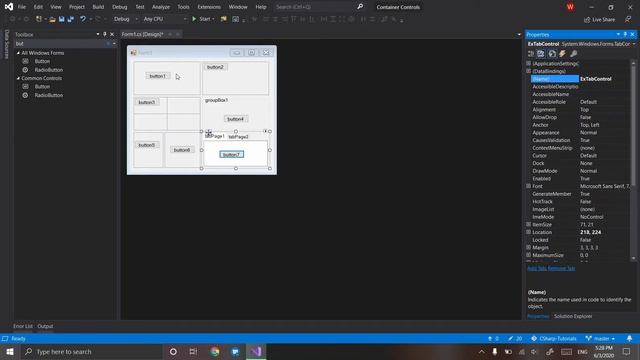Image resolution: width=640 pixels, height=360 pixels.
Task: Open the Analyze menu
Action: 161,7
